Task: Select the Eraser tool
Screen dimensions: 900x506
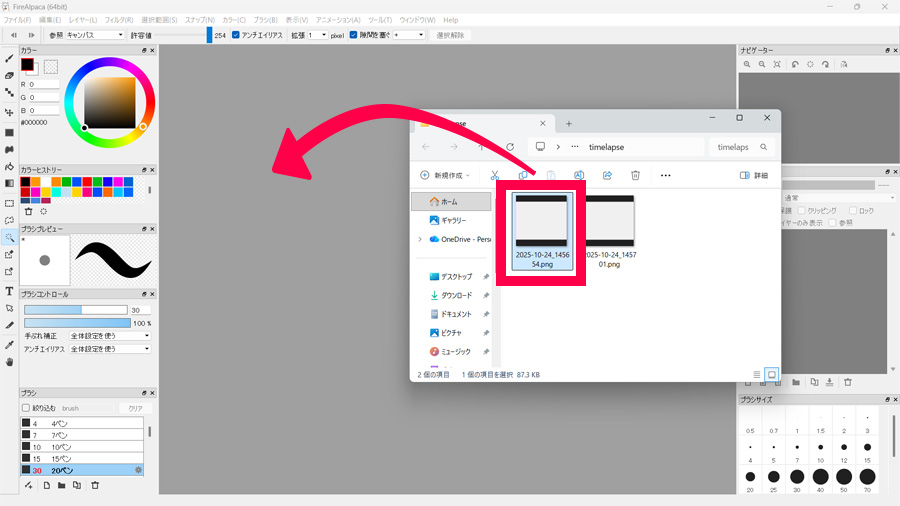Action: click(9, 75)
